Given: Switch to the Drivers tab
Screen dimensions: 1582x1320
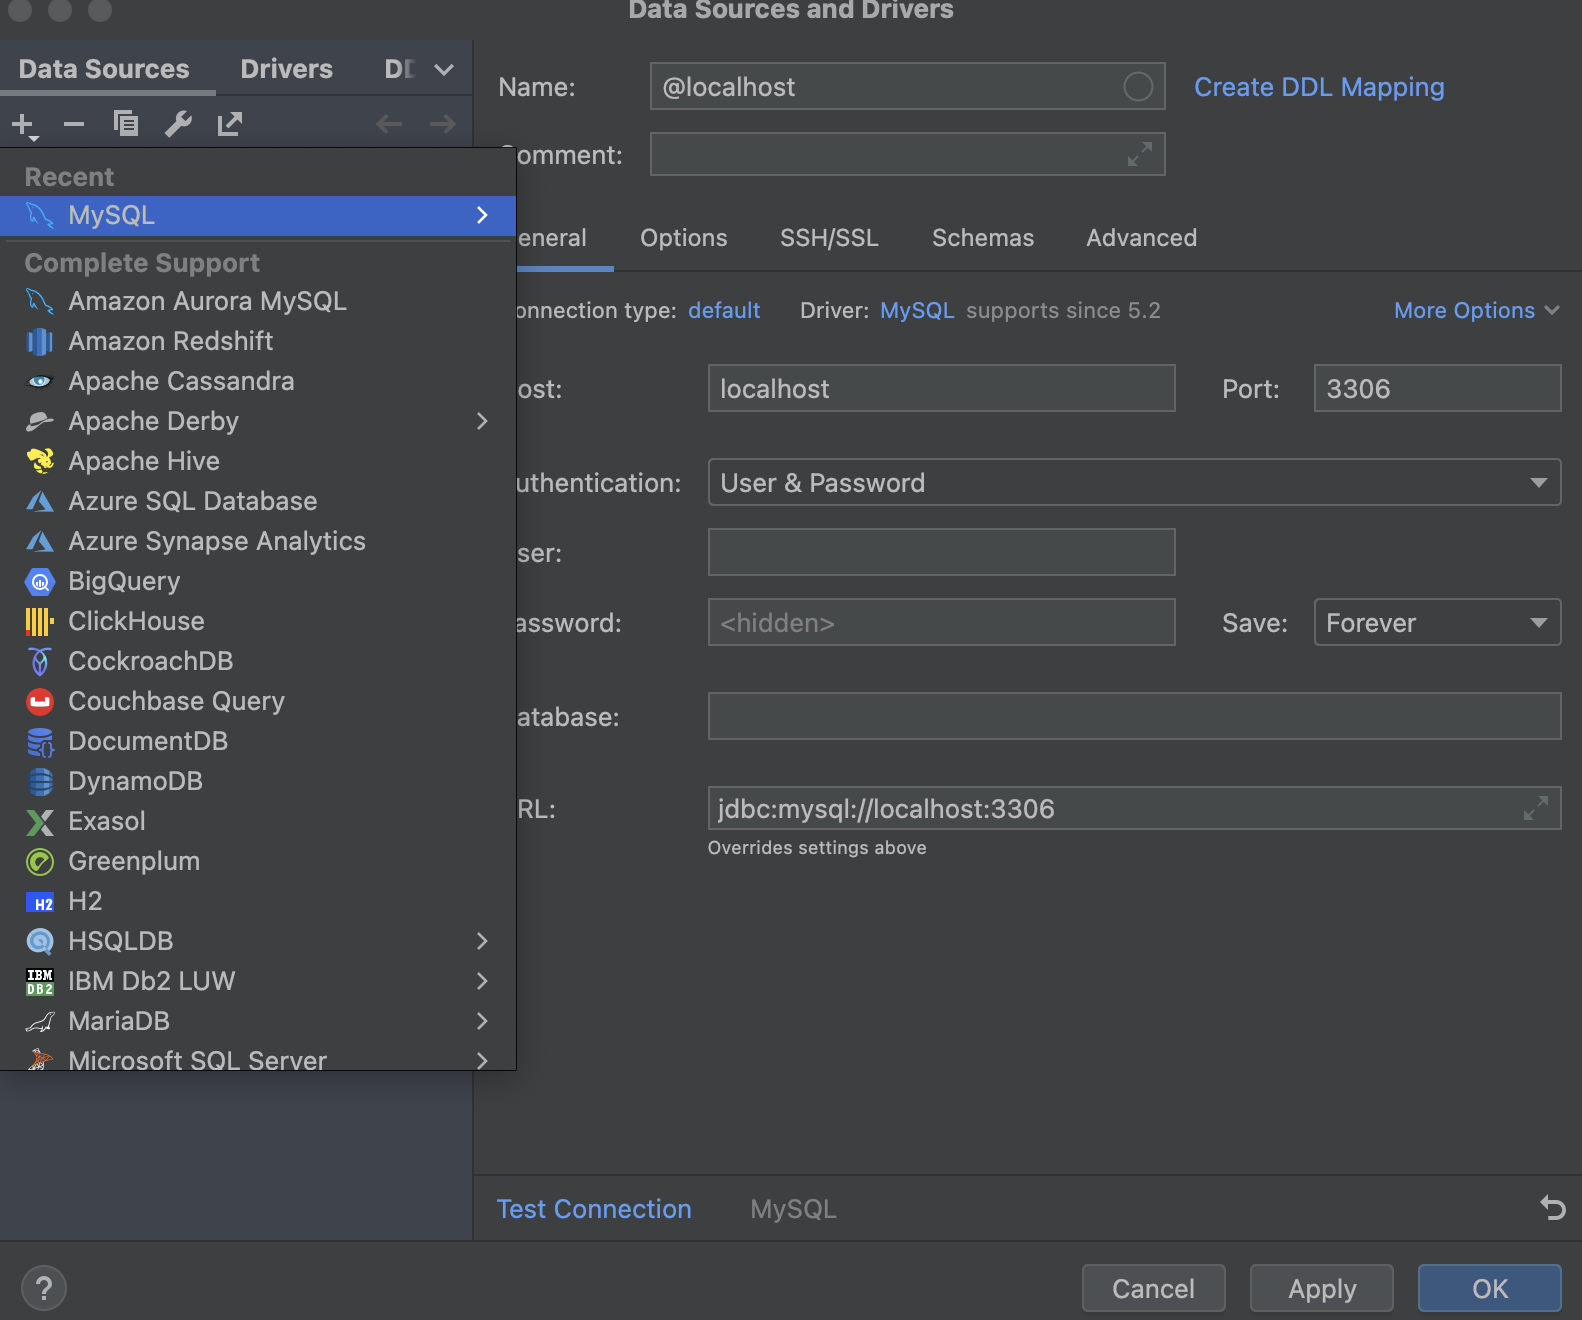Looking at the screenshot, I should click(286, 69).
